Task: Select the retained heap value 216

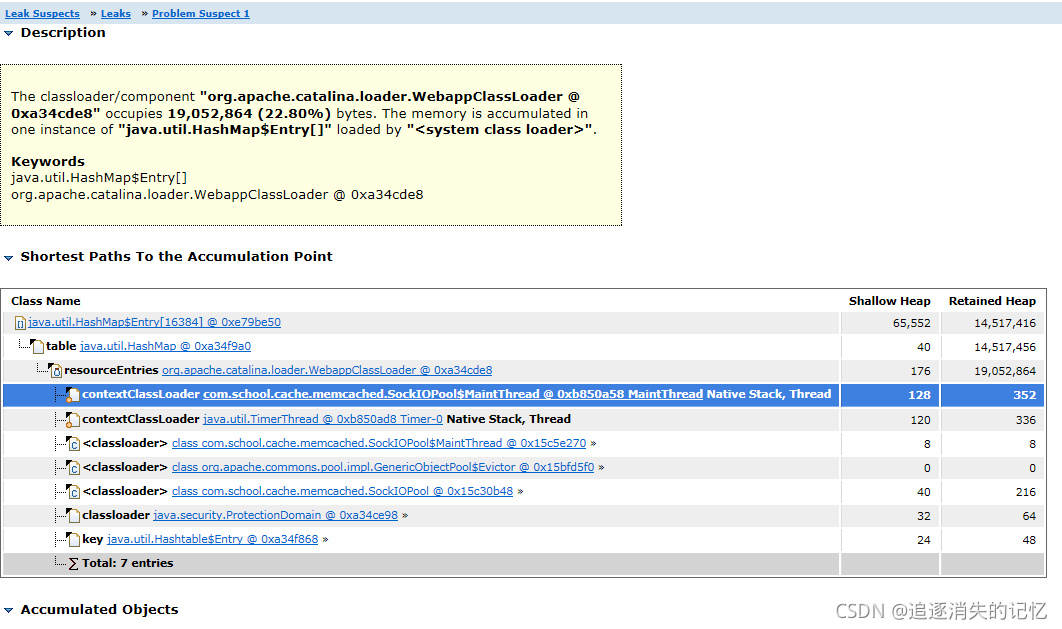Action: [x=1025, y=492]
